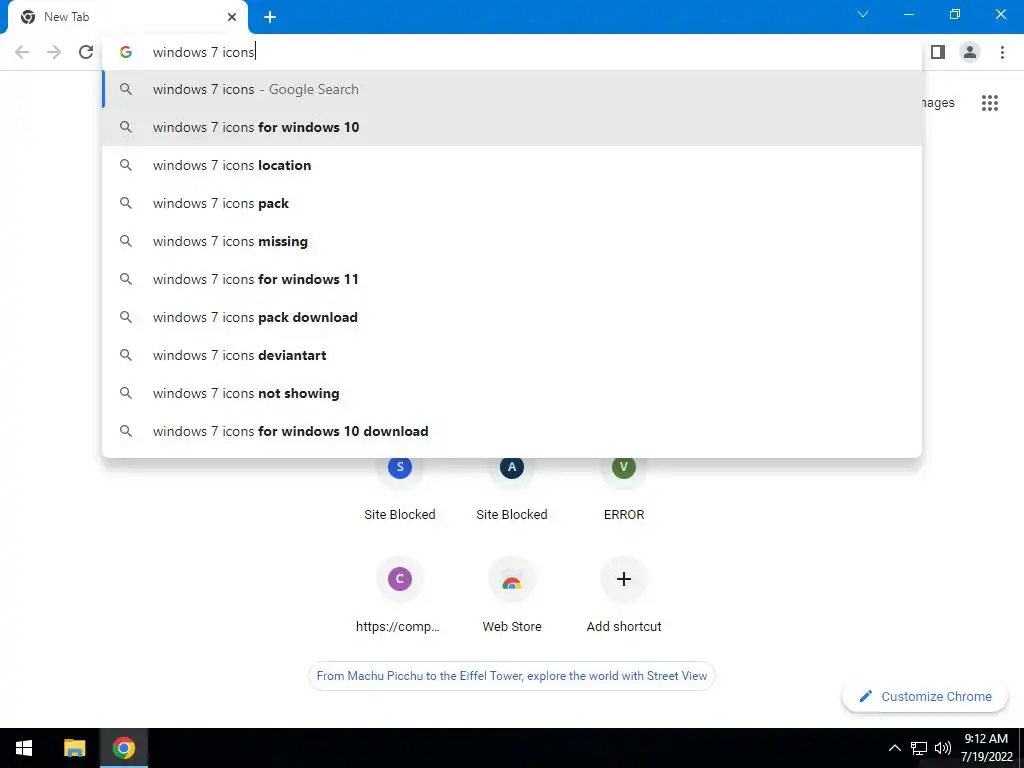Screen dimensions: 1024x768
Task: Open the profile avatar menu
Action: click(970, 52)
